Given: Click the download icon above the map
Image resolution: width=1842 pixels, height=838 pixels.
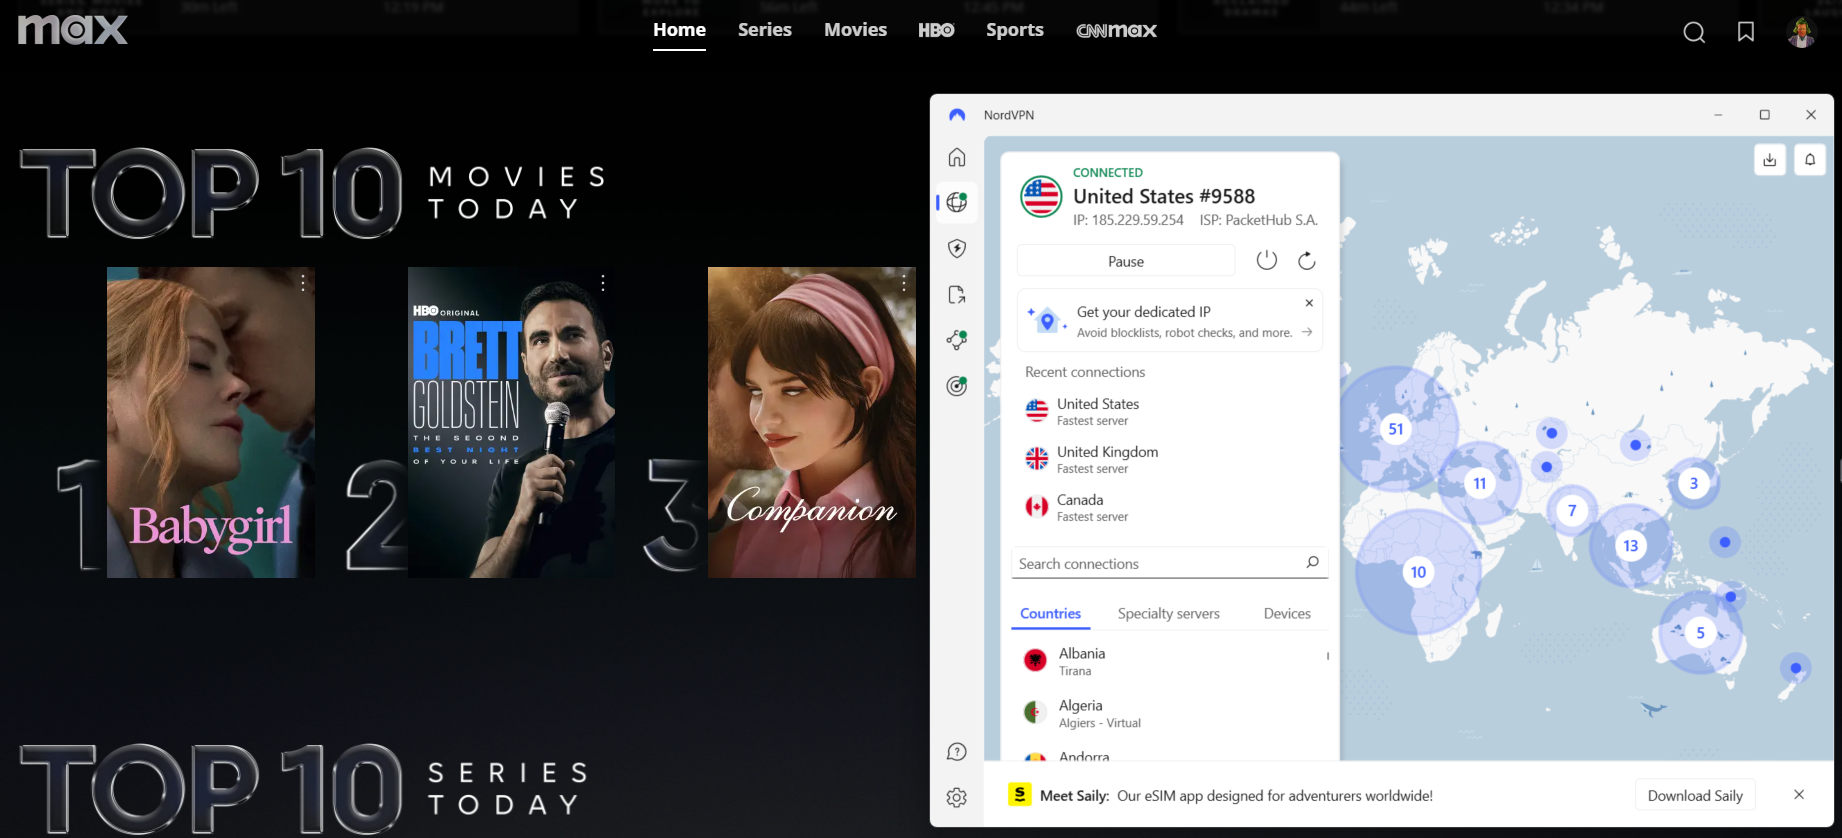Looking at the screenshot, I should [1770, 160].
